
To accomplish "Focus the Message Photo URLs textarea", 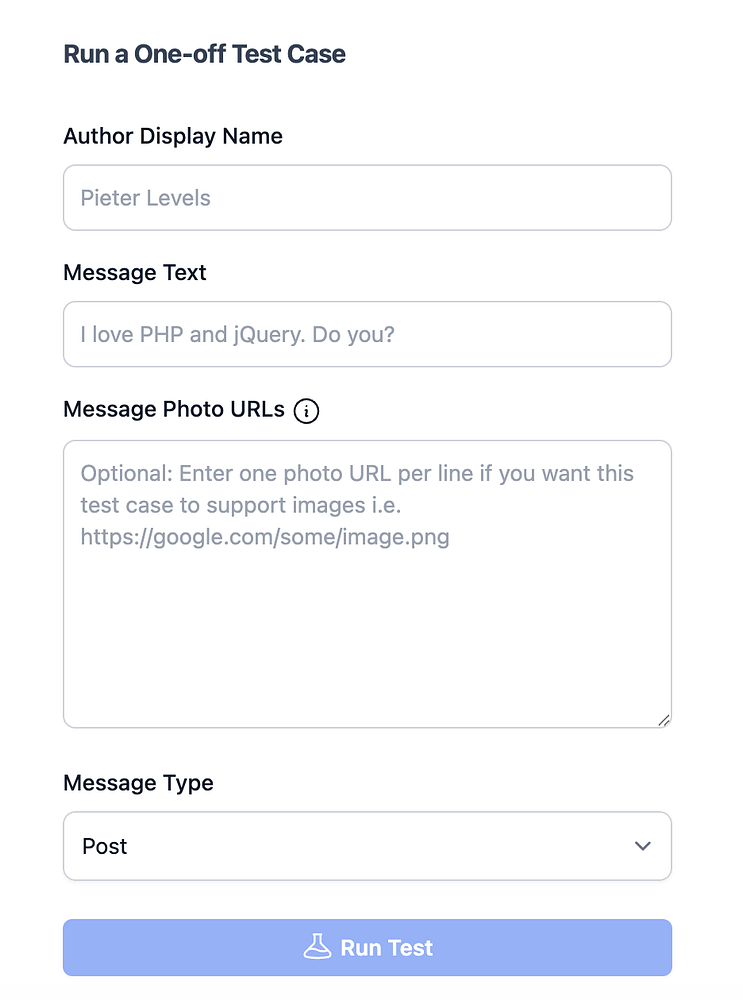I will pos(367,600).
